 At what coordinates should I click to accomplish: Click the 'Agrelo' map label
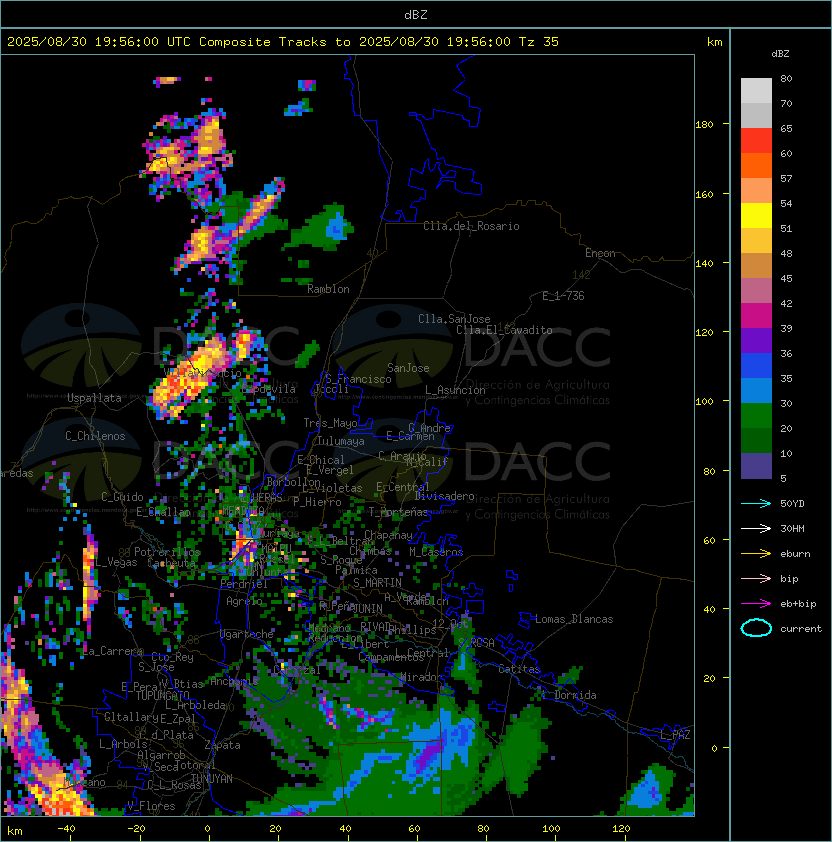(x=244, y=601)
